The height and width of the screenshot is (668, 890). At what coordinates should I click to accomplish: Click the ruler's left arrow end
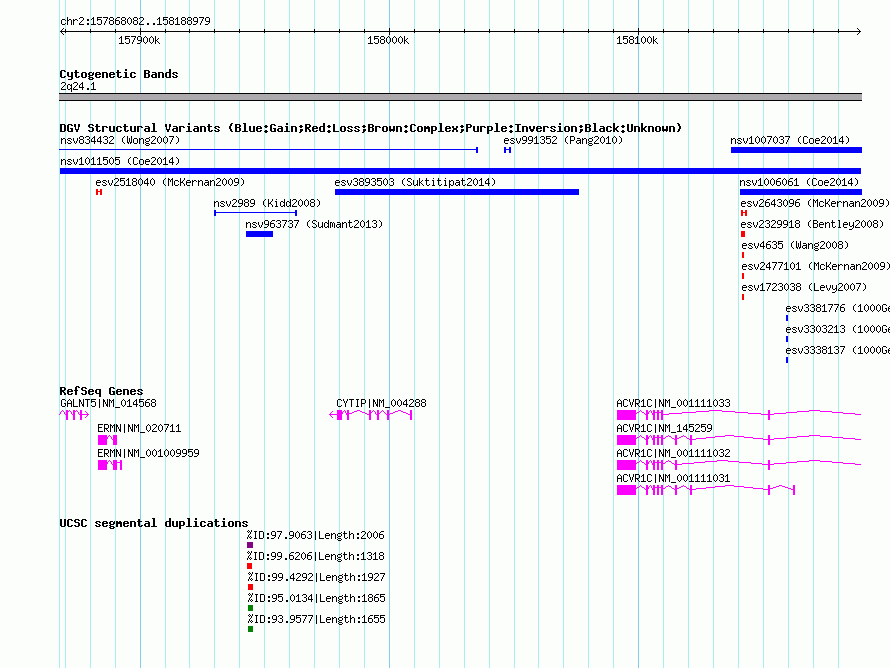click(62, 31)
